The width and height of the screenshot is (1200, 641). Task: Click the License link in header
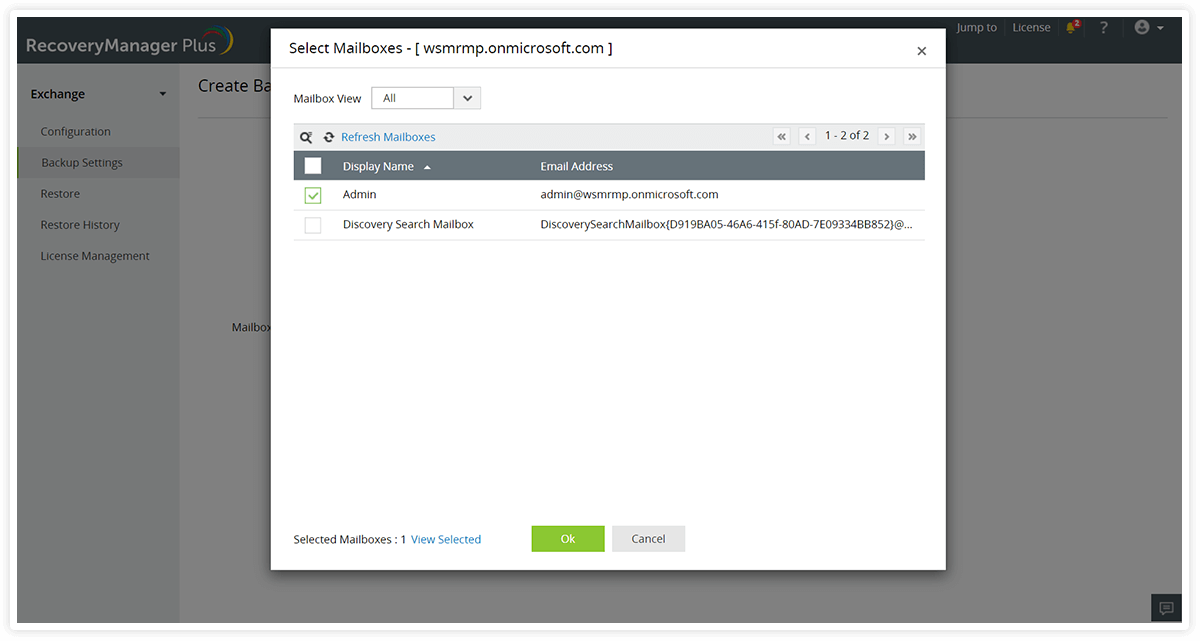[1031, 27]
